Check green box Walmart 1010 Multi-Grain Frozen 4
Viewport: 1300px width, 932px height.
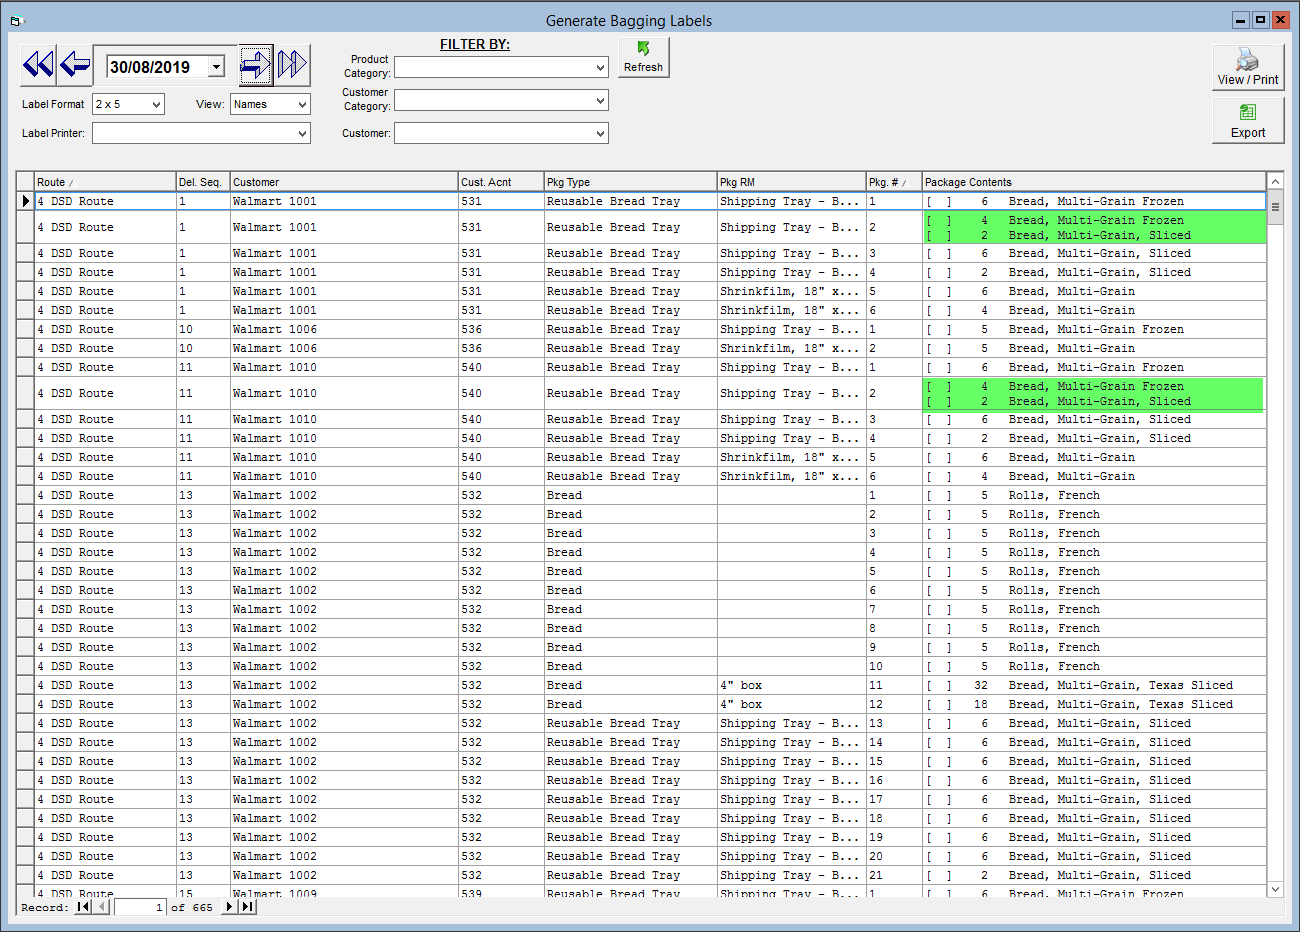[x=938, y=386]
